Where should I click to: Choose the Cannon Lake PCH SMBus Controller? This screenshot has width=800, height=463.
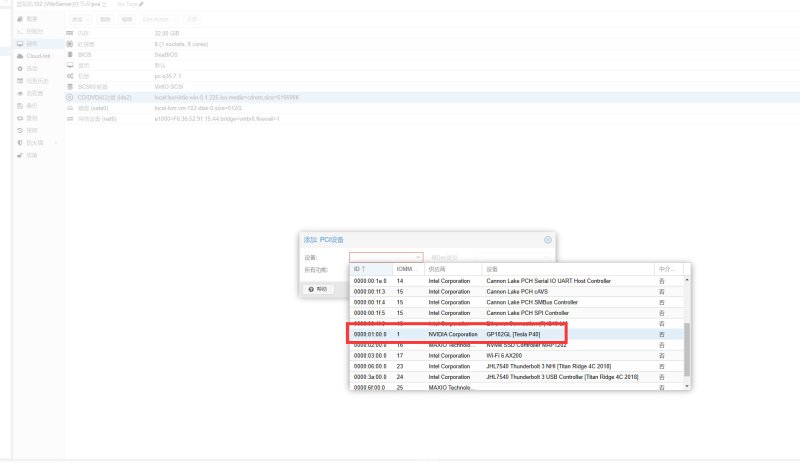tap(516, 303)
